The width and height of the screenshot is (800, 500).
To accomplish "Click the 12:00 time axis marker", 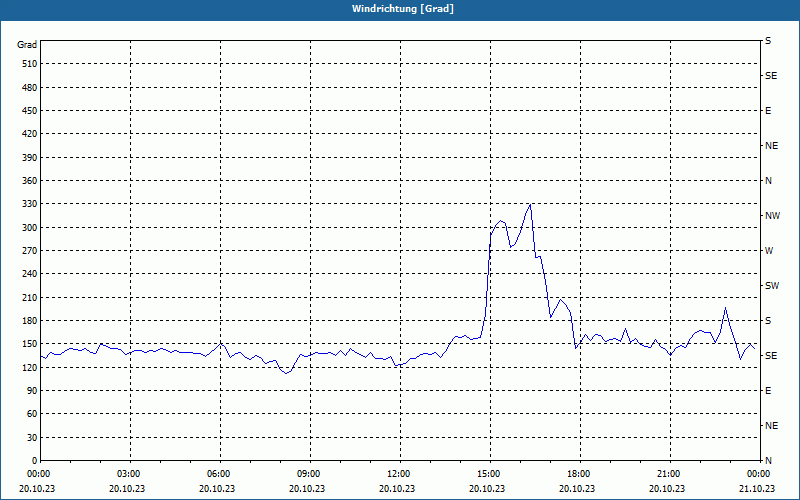I will click(400, 474).
